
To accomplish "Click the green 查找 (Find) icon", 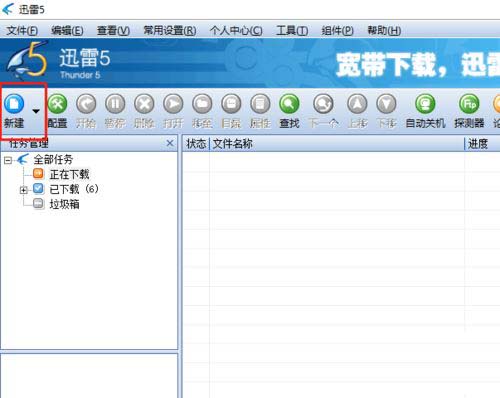I will (289, 104).
